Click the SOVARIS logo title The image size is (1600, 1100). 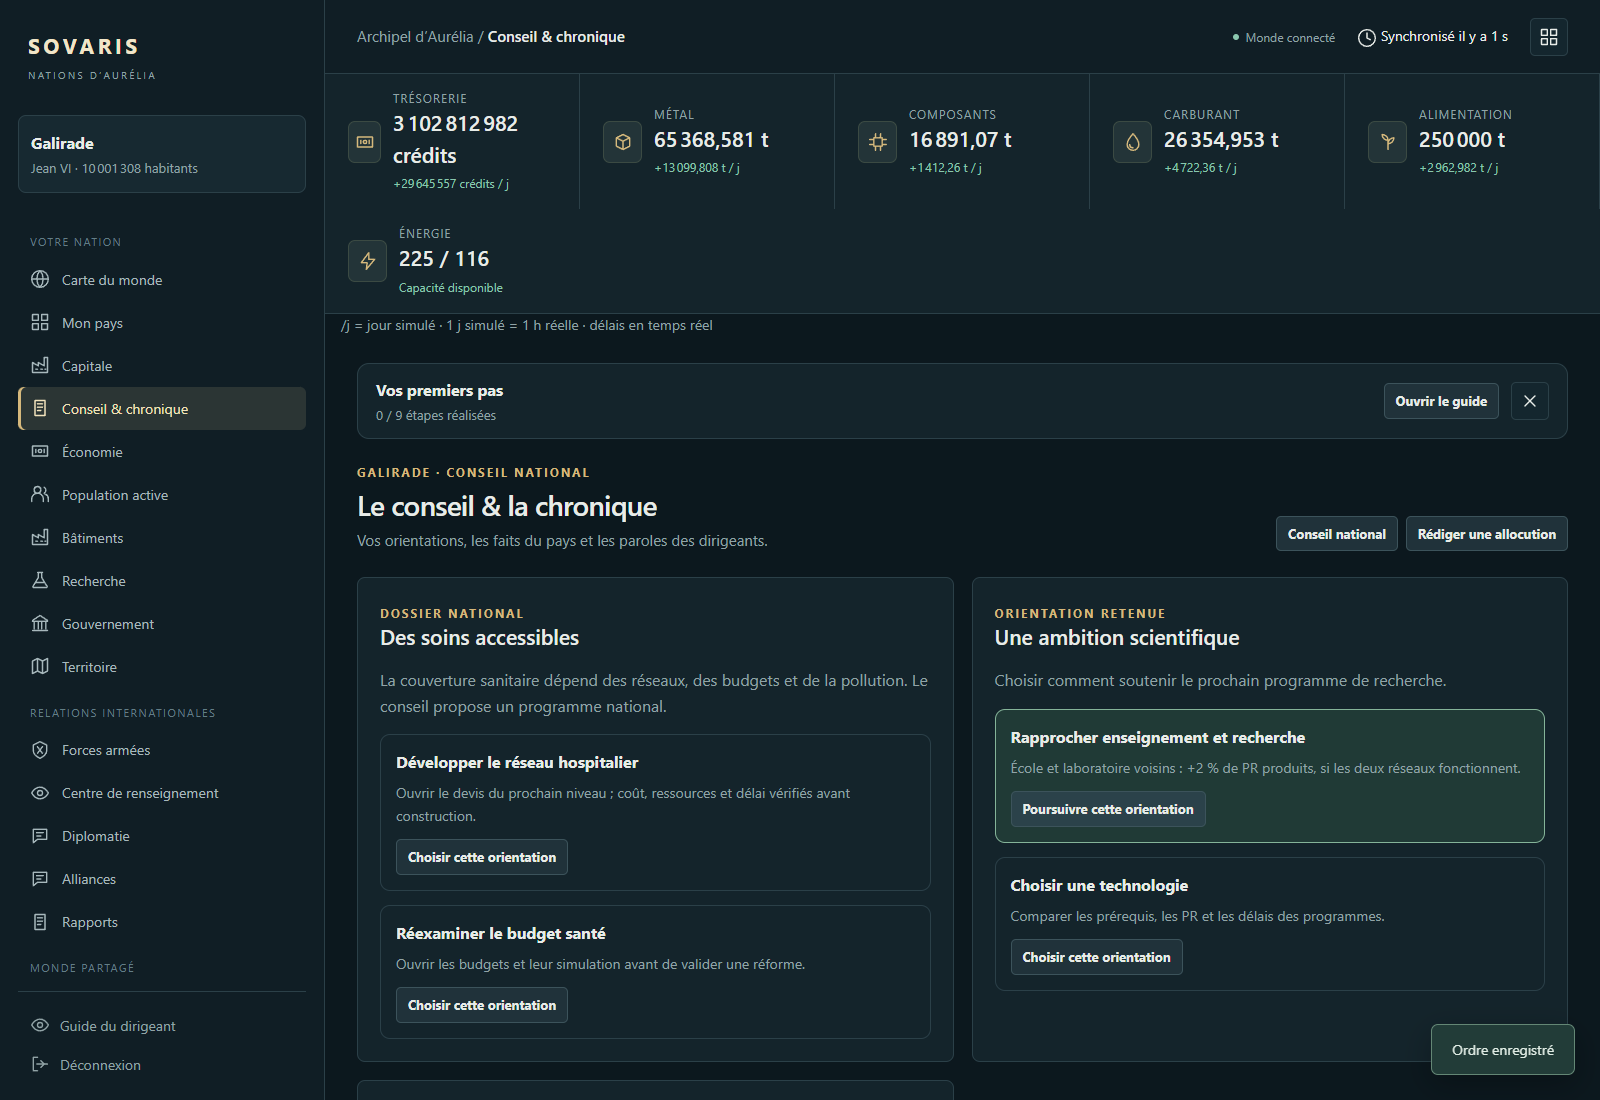[x=84, y=47]
